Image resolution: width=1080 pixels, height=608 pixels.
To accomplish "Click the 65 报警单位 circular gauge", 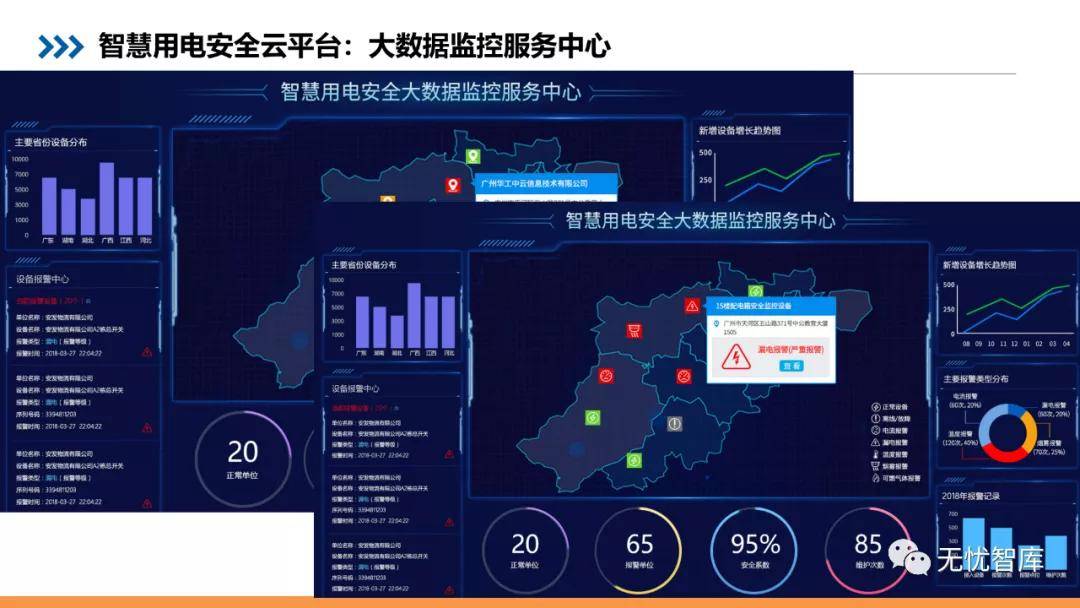I will (x=638, y=548).
